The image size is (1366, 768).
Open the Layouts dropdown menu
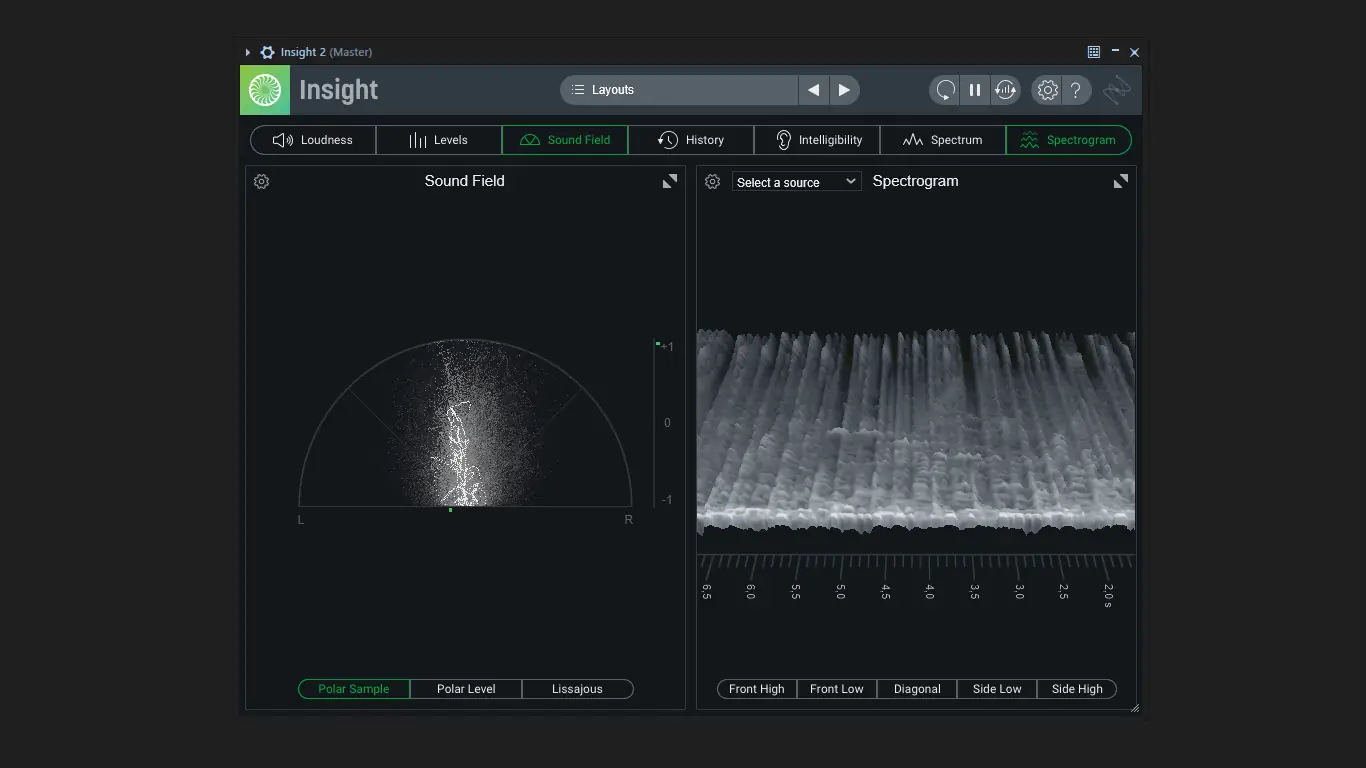[679, 90]
